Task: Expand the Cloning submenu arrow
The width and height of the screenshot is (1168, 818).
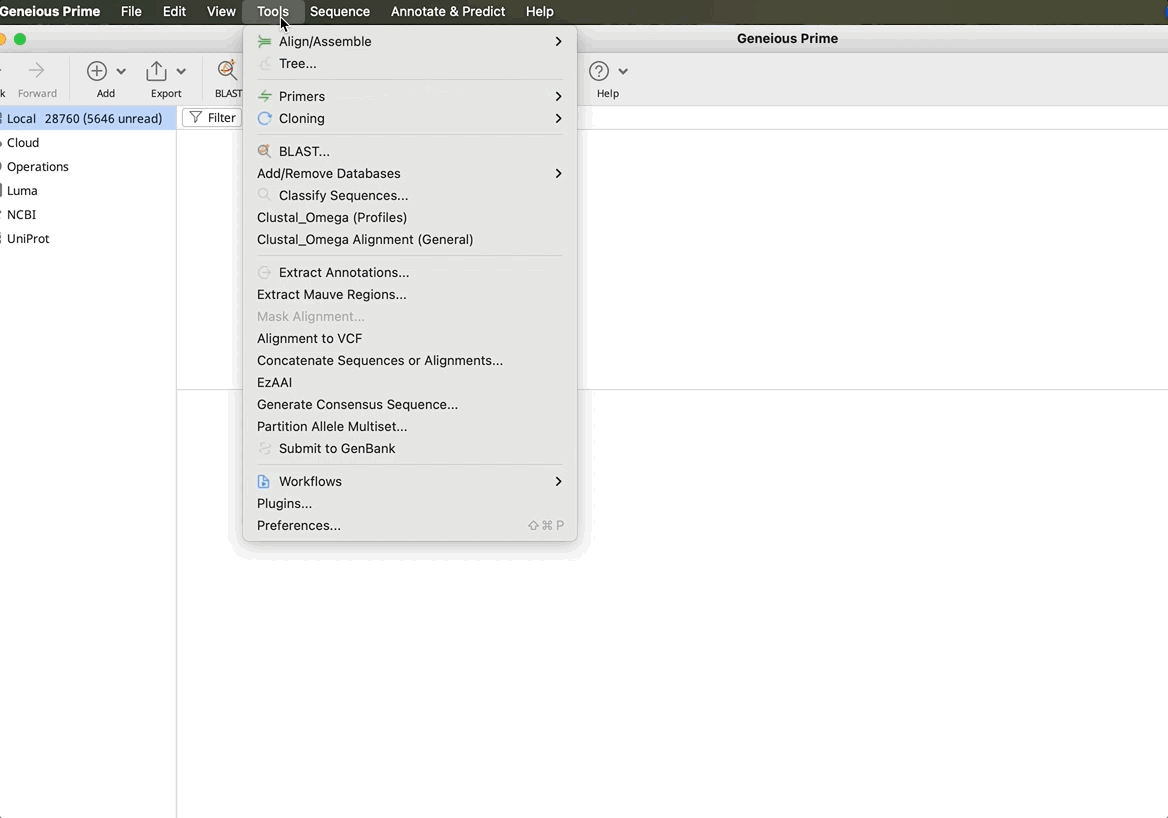Action: 558,118
